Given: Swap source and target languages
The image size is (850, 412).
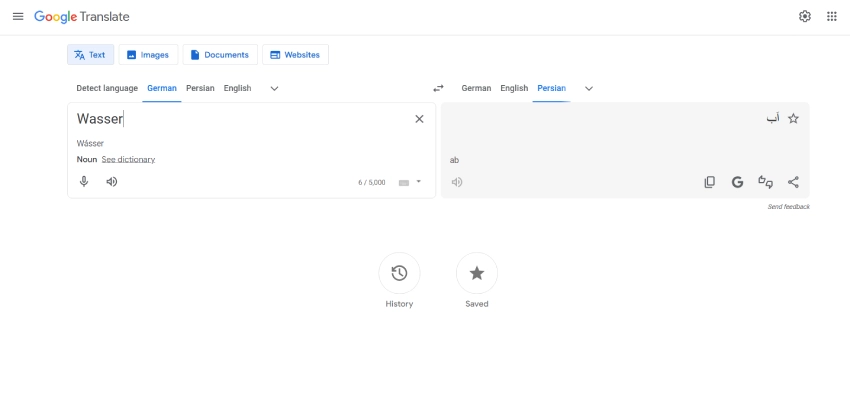Looking at the screenshot, I should [438, 88].
